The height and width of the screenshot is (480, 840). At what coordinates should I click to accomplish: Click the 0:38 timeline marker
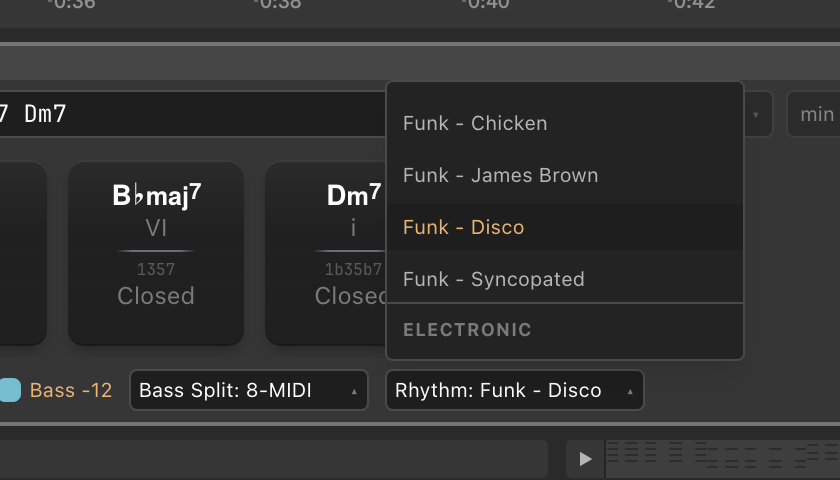tap(278, 4)
